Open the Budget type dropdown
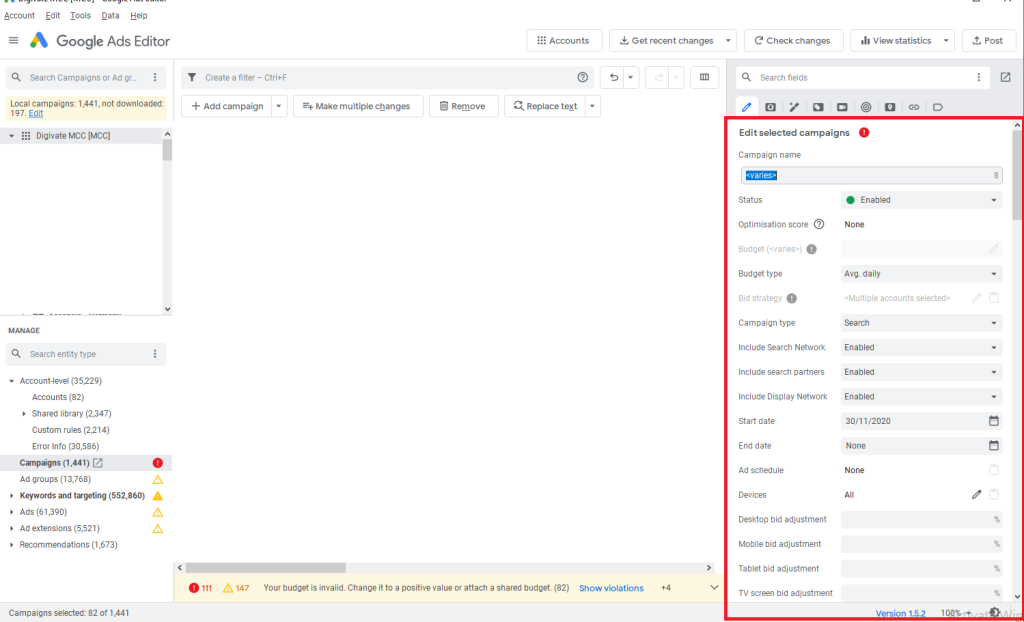 921,274
